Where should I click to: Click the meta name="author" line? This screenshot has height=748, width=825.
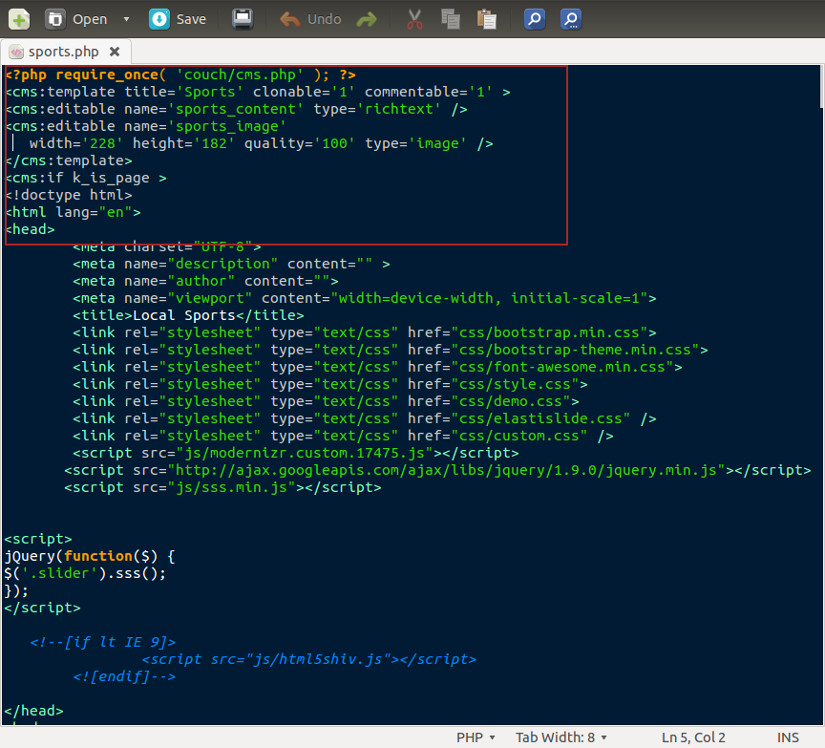205,281
